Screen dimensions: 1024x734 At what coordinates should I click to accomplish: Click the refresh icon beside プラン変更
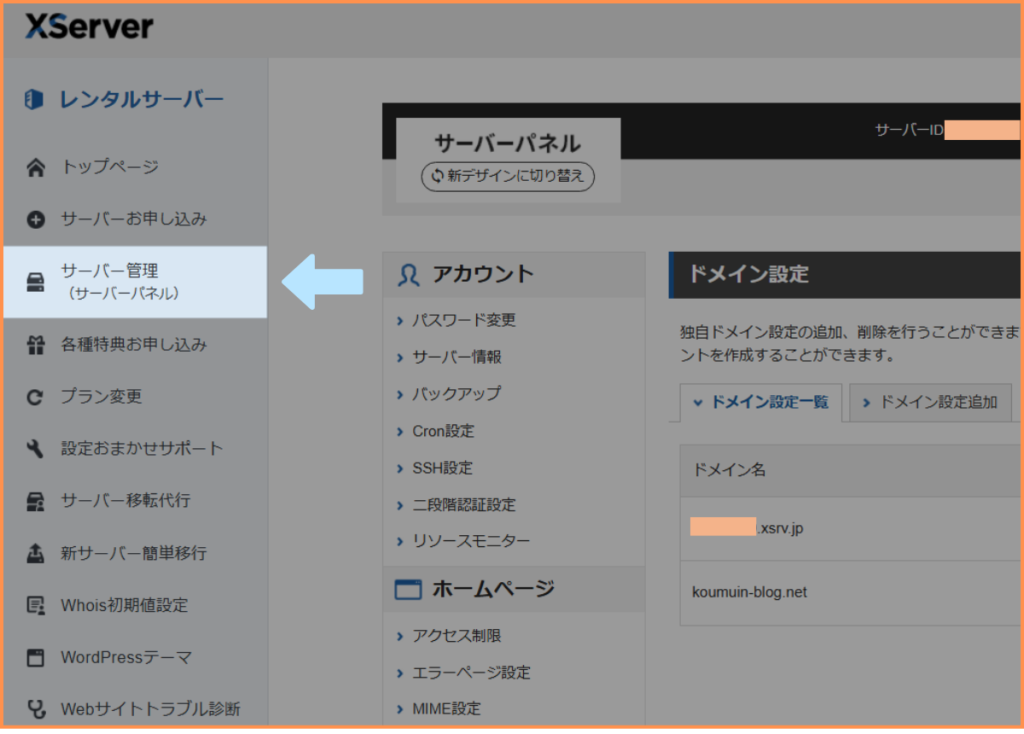[x=36, y=397]
